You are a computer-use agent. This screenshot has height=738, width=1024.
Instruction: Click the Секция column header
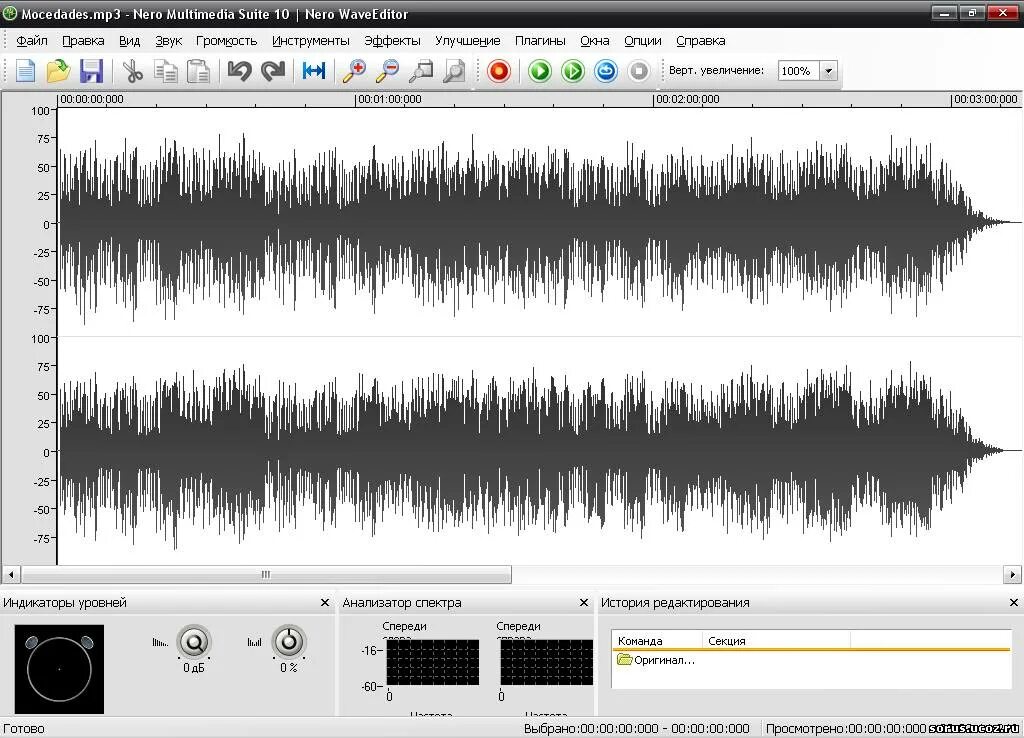[x=776, y=641]
